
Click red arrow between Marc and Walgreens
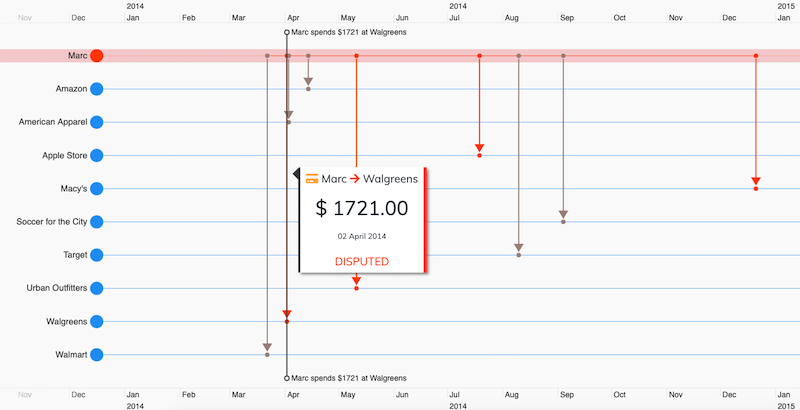click(x=355, y=178)
